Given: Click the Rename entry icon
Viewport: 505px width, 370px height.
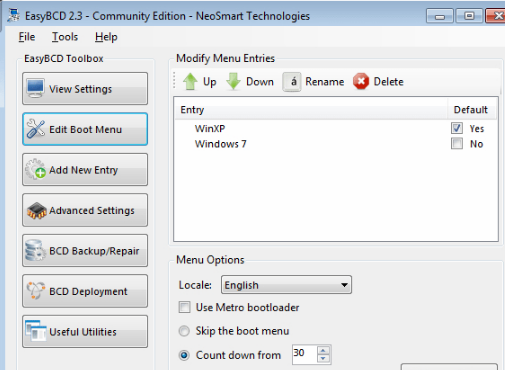Looking at the screenshot, I should (292, 82).
